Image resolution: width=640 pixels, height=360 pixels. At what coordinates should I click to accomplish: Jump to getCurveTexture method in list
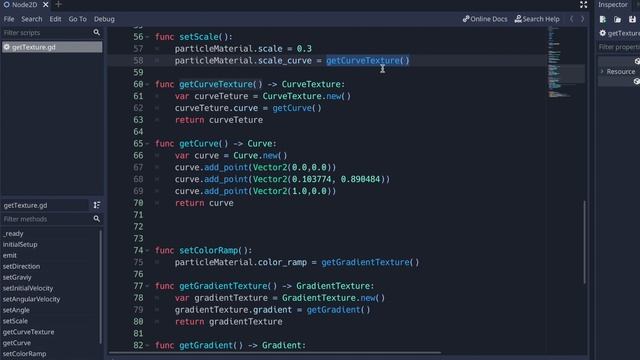29,332
